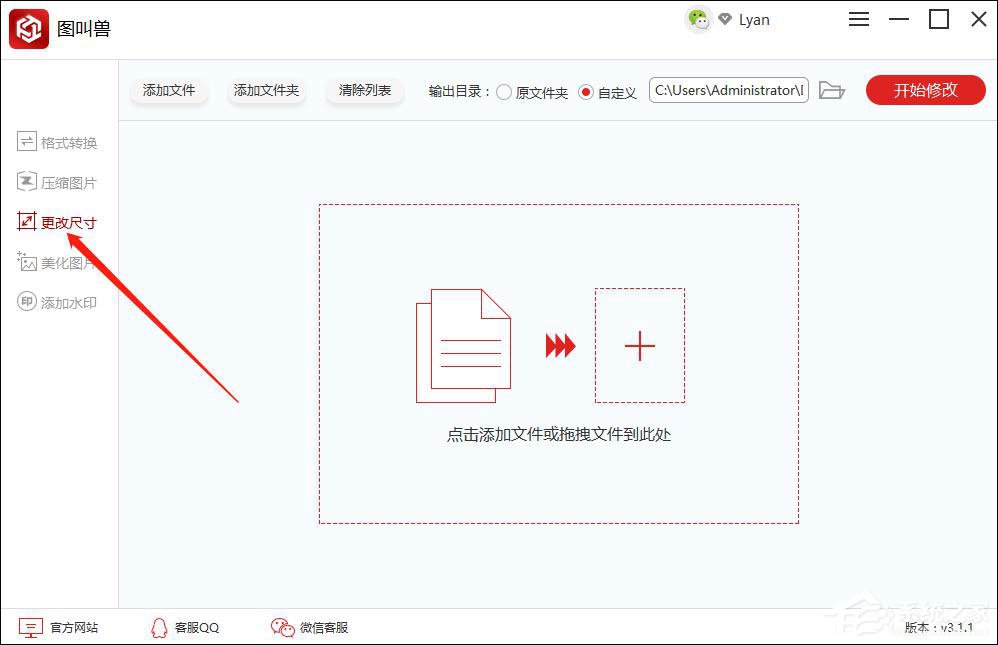
Task: Select the 美化图片 beautify tool
Action: 58,261
